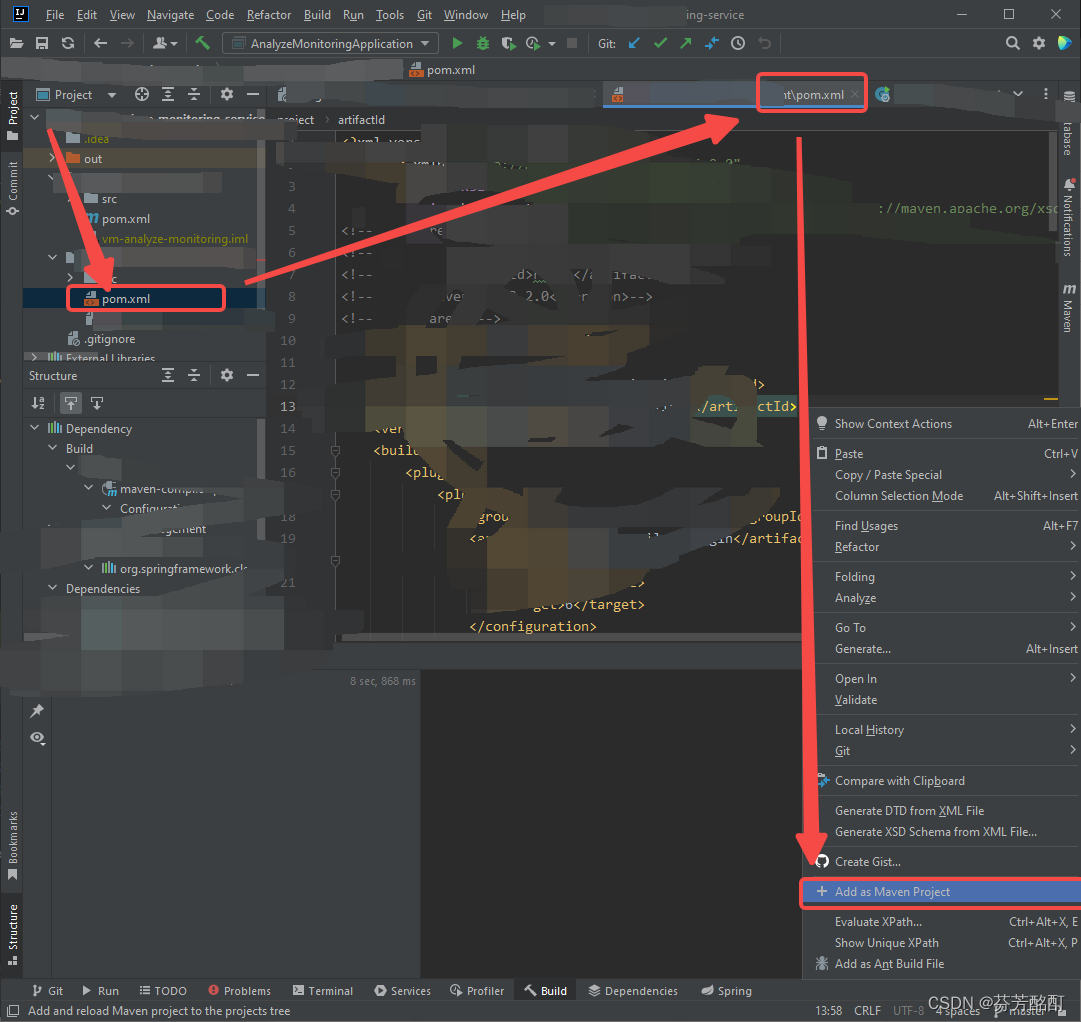Click the Reload from disk icon
The width and height of the screenshot is (1081, 1022).
click(68, 43)
